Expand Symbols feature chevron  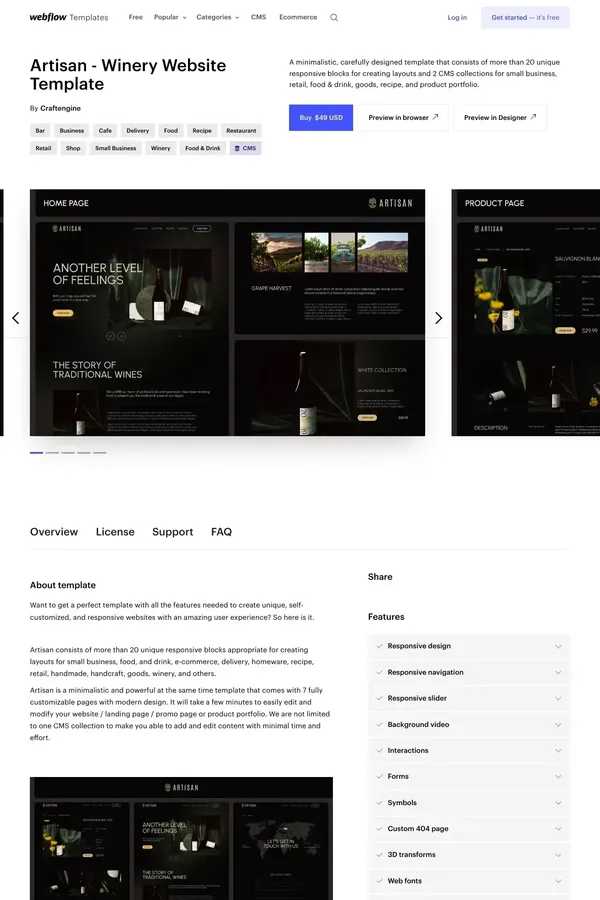pyautogui.click(x=558, y=803)
